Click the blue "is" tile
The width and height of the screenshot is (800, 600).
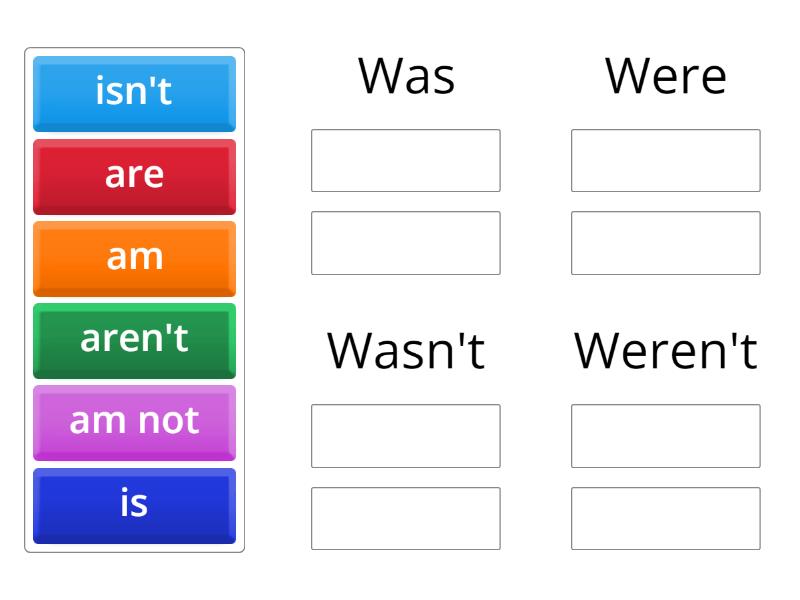[134, 505]
